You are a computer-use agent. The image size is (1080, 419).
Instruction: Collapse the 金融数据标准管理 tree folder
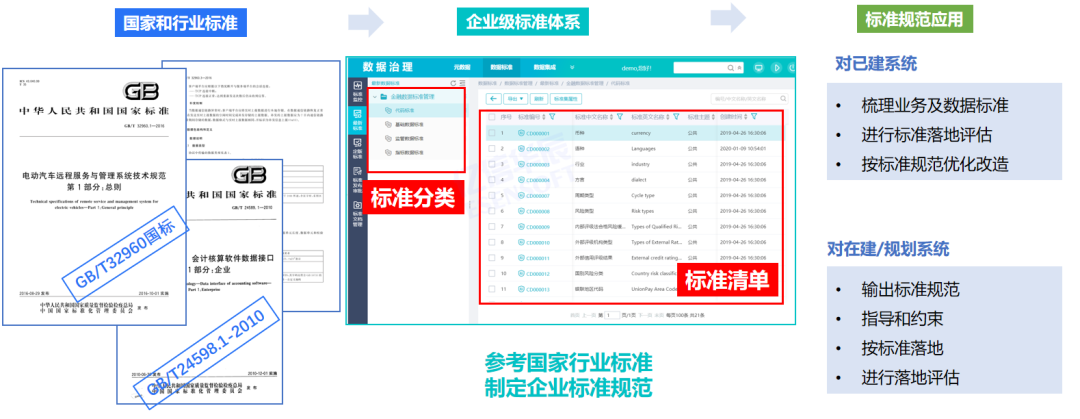point(375,96)
